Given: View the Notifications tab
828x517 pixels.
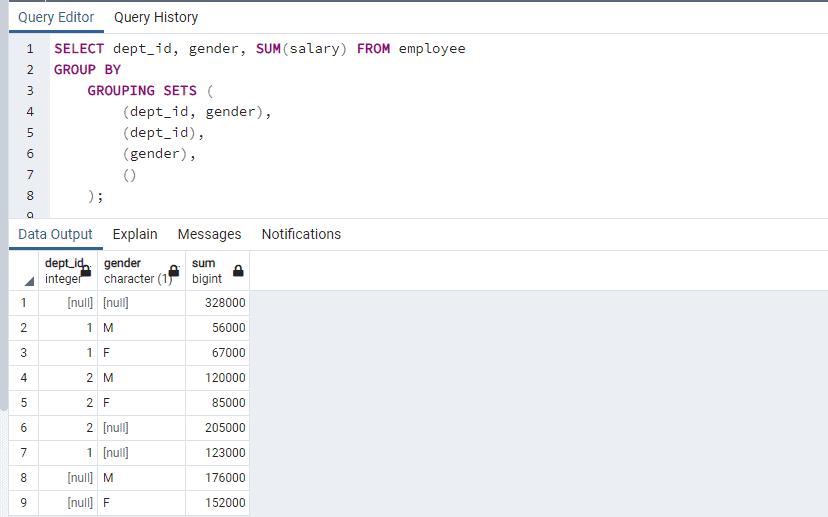Looking at the screenshot, I should pyautogui.click(x=301, y=234).
